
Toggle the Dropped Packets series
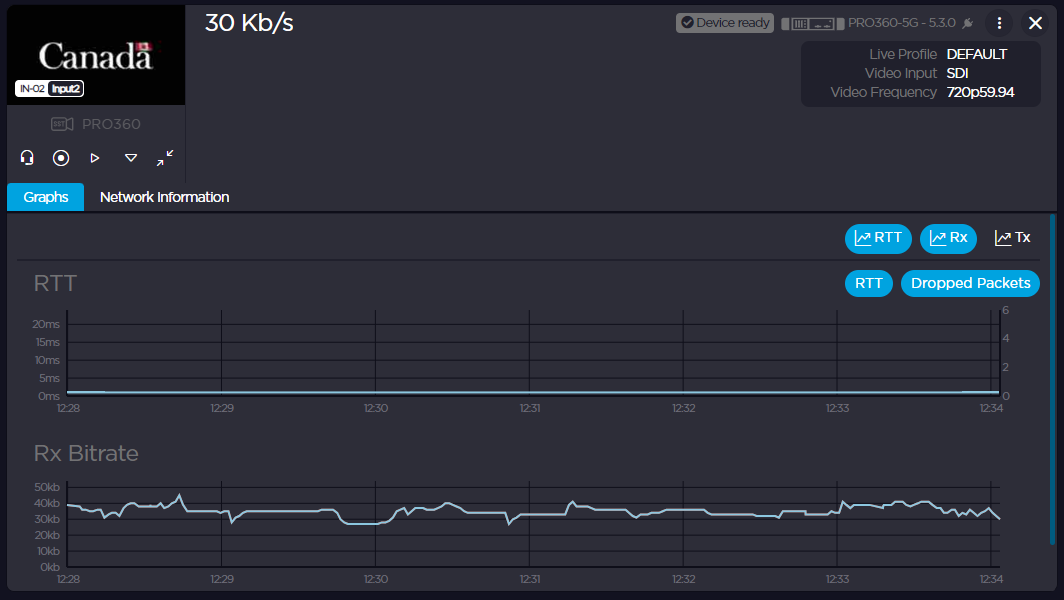(x=970, y=283)
